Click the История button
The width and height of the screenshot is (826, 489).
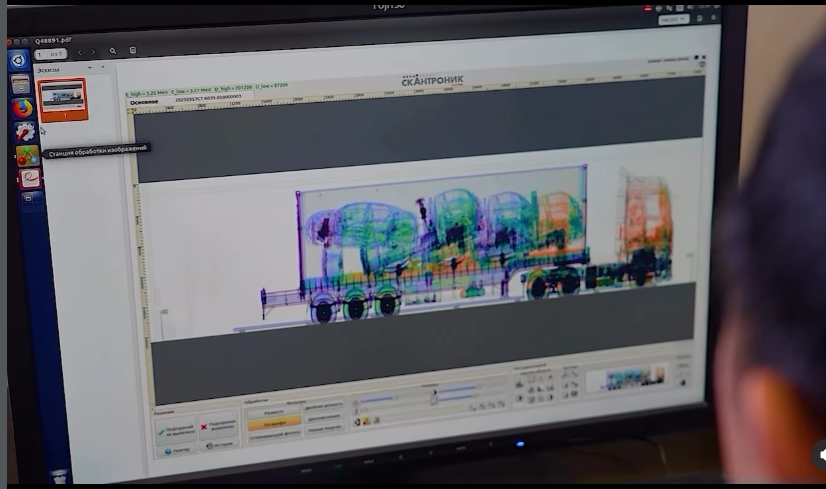coord(220,445)
